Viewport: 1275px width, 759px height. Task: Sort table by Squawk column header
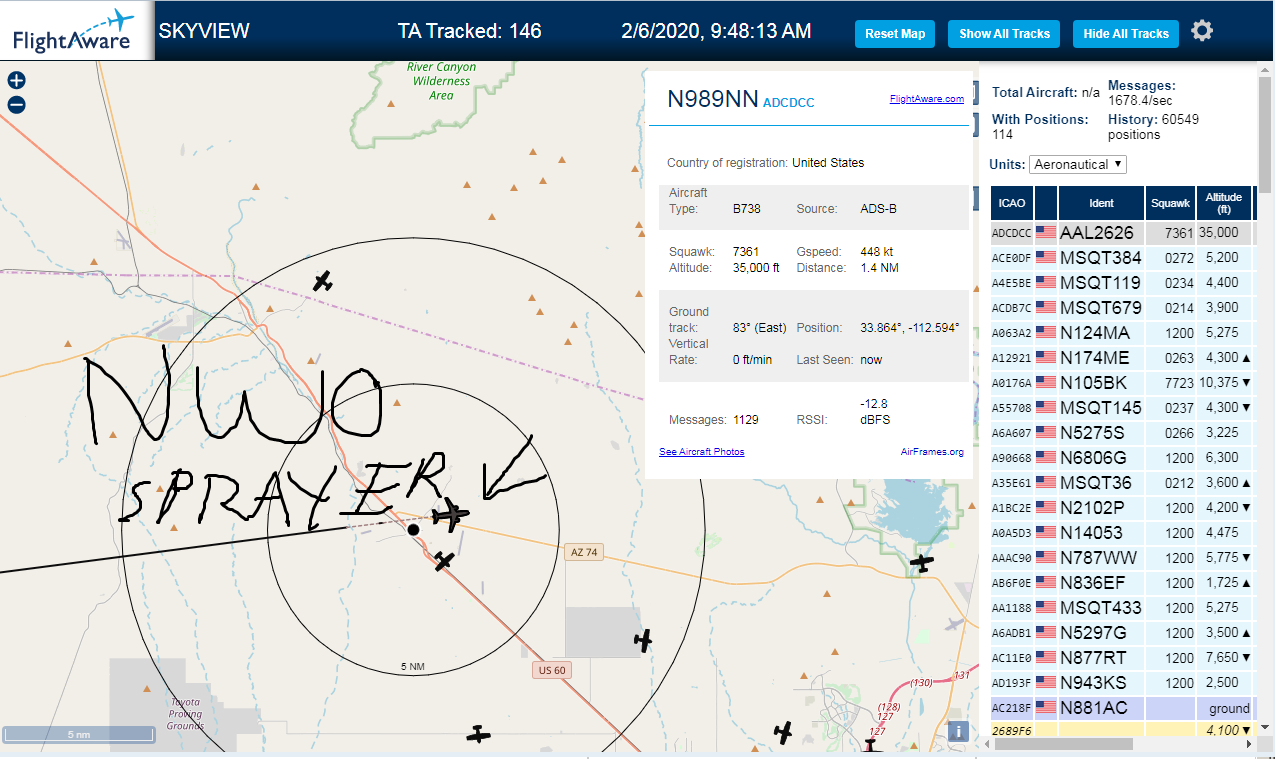pos(1171,203)
